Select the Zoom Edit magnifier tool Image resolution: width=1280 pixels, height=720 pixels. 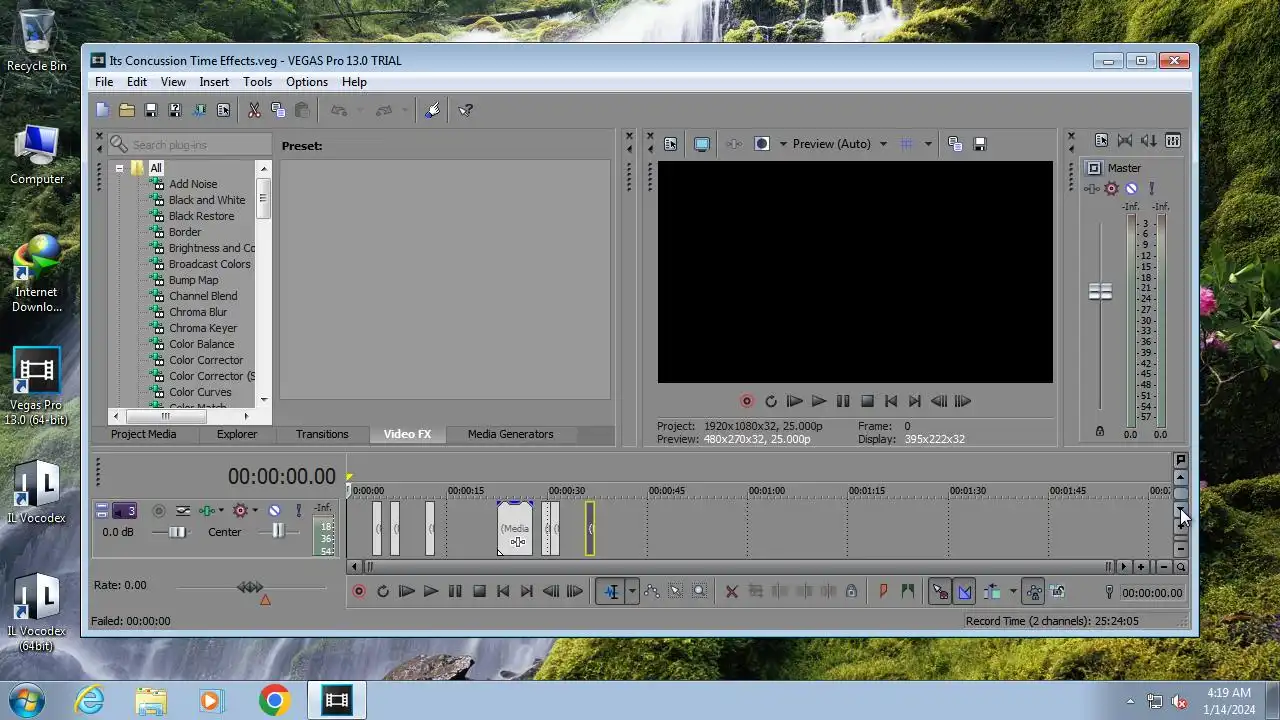coord(700,592)
